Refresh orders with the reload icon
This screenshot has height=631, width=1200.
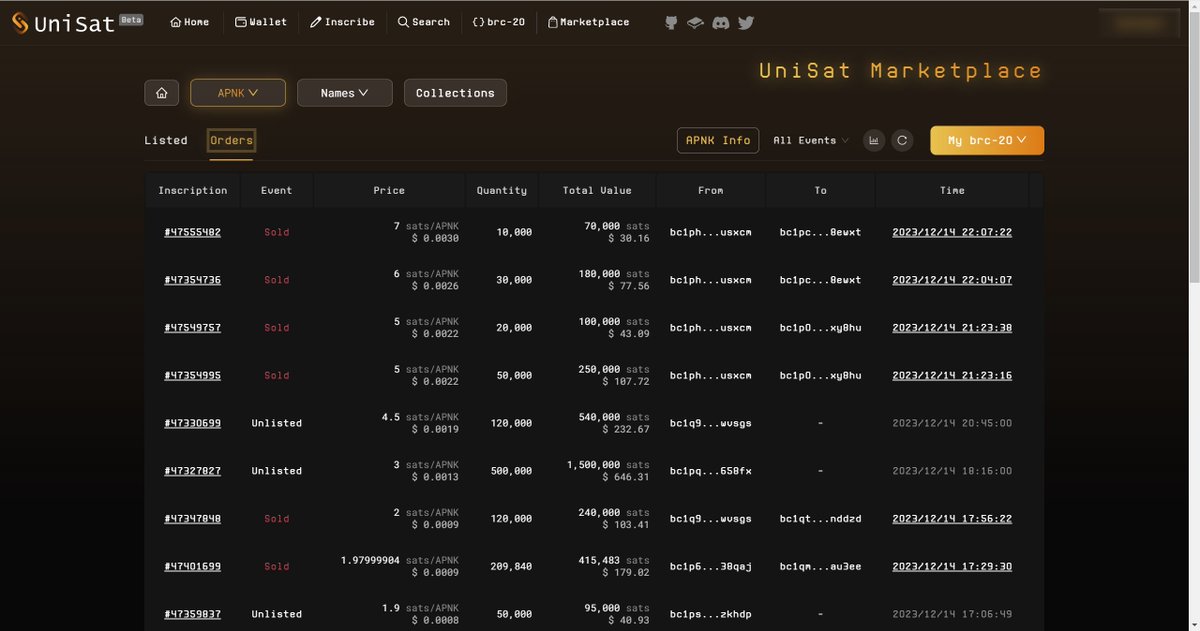point(902,141)
